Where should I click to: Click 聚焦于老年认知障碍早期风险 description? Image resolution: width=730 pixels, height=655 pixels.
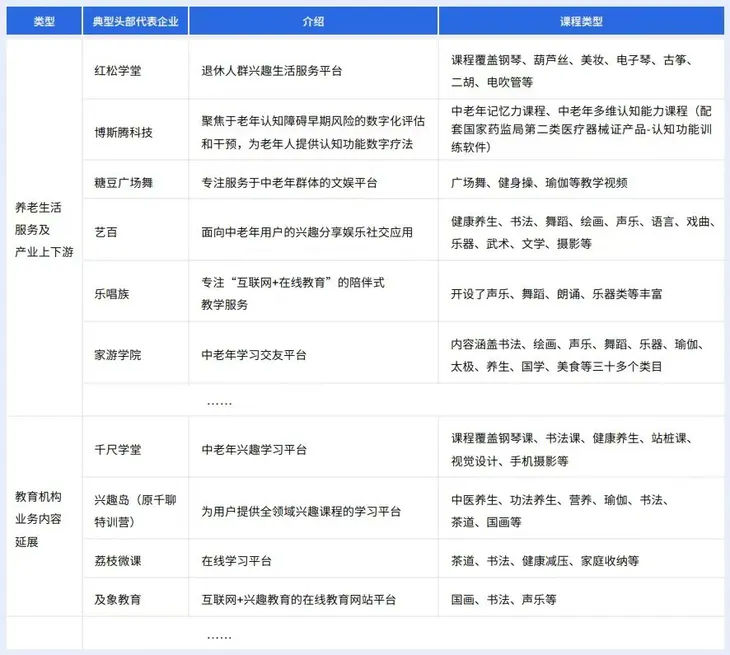pos(313,132)
